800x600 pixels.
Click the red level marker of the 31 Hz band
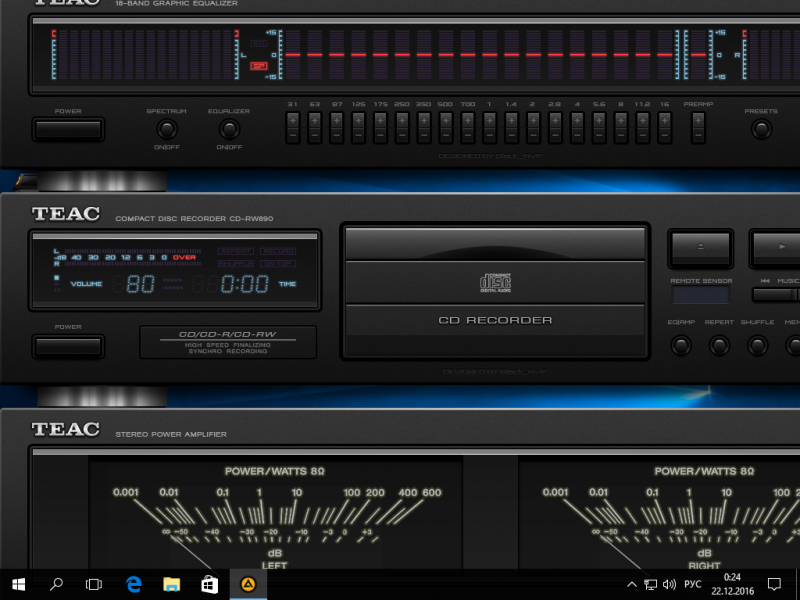coord(293,55)
